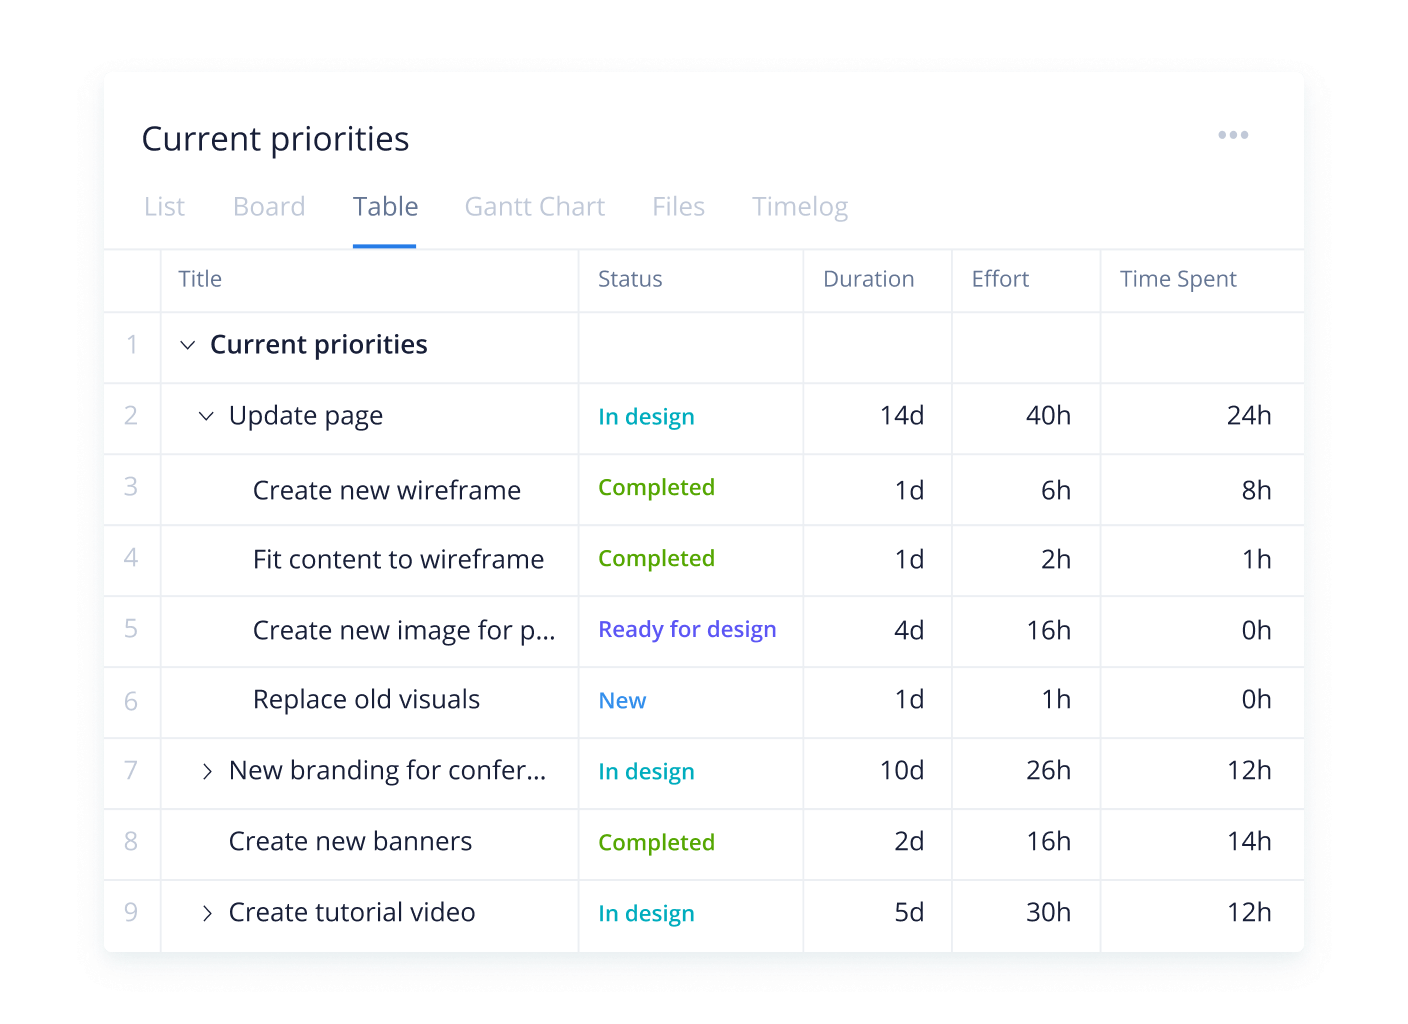Click the Time Spent column header
Screen dimensions: 1408x1024
point(1178,279)
